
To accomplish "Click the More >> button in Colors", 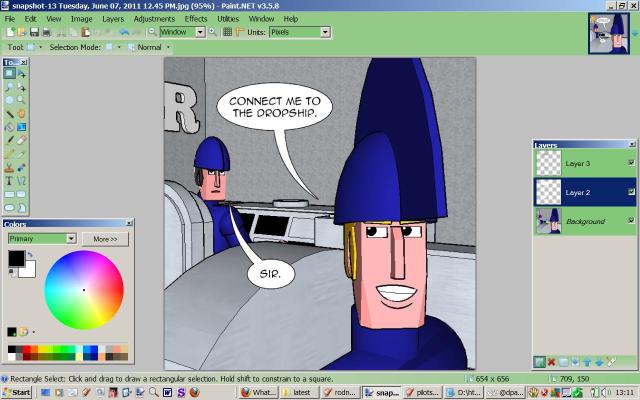I will pyautogui.click(x=105, y=239).
